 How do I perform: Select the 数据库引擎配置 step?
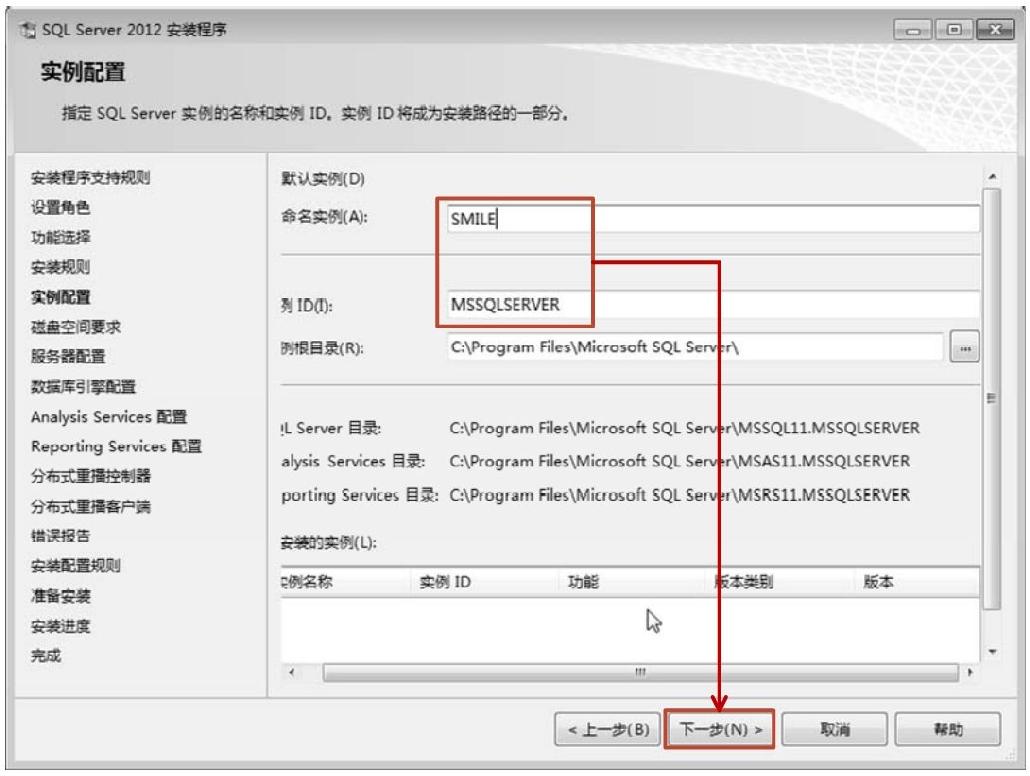coord(83,387)
